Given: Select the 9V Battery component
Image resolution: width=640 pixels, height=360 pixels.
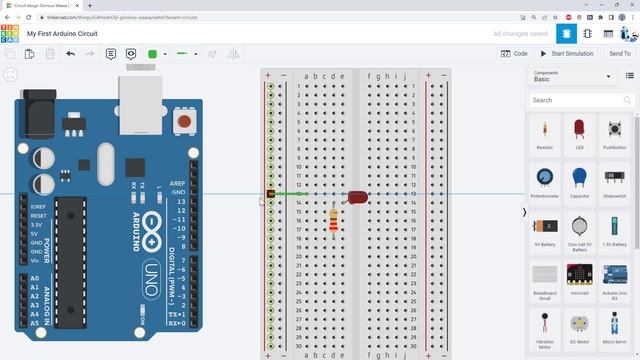Looking at the screenshot, I should [544, 231].
